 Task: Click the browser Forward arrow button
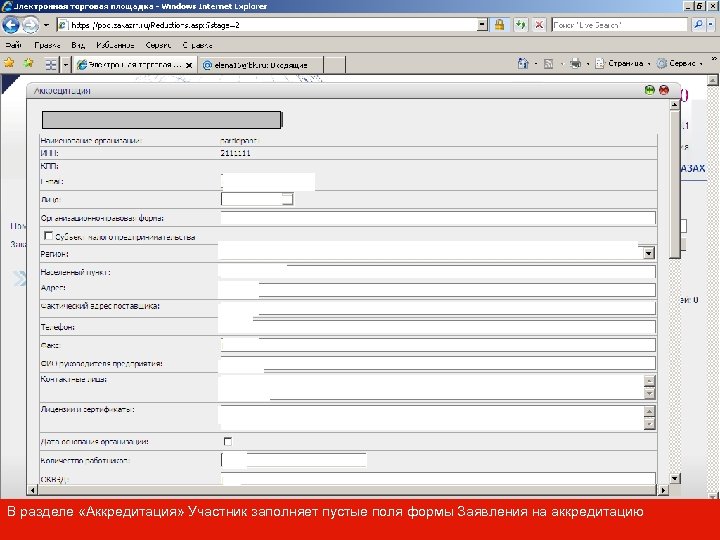[30, 25]
